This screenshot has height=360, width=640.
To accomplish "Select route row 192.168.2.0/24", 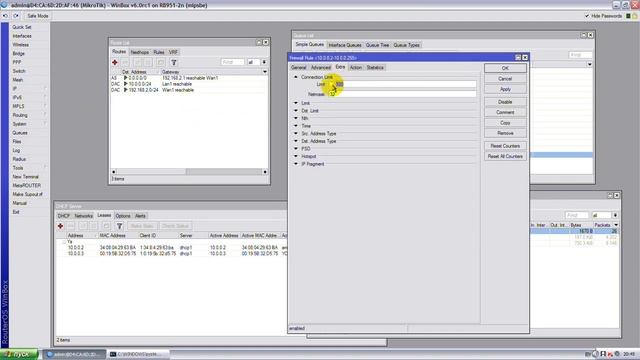I will (x=189, y=90).
